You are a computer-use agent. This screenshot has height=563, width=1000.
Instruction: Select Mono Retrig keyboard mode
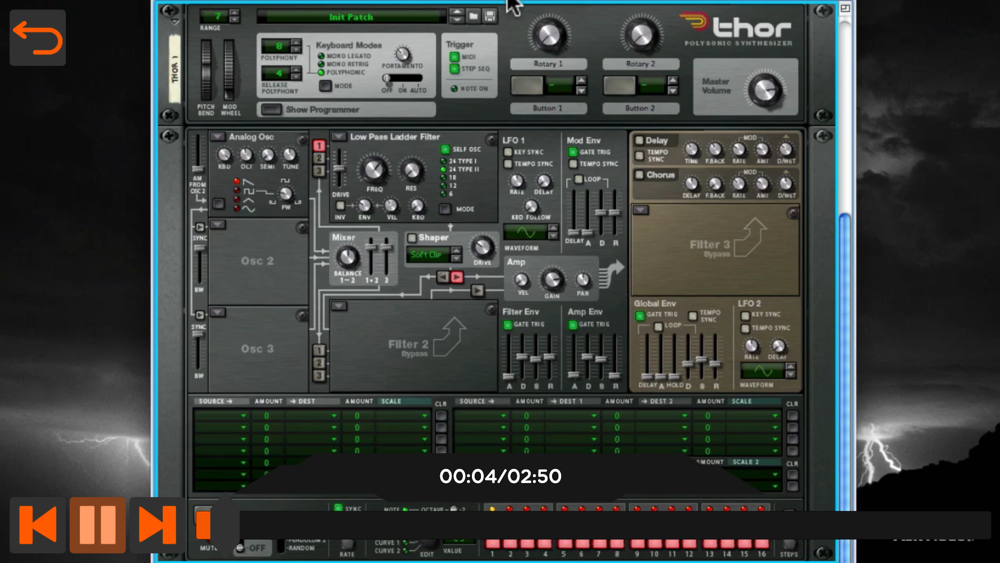(321, 64)
